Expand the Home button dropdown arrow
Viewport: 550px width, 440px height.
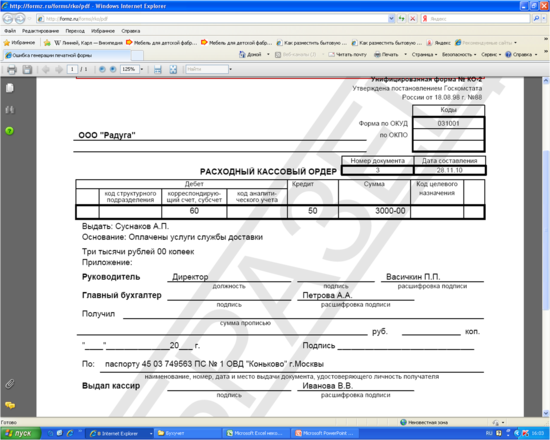[x=268, y=54]
